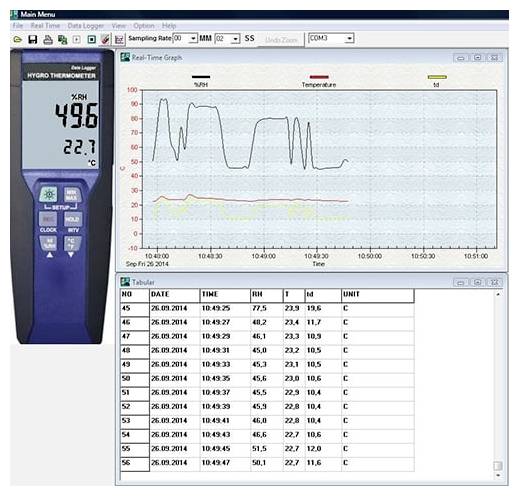Click the Tabular scrollbar down arrow
519x496 pixels.
pyautogui.click(x=498, y=475)
